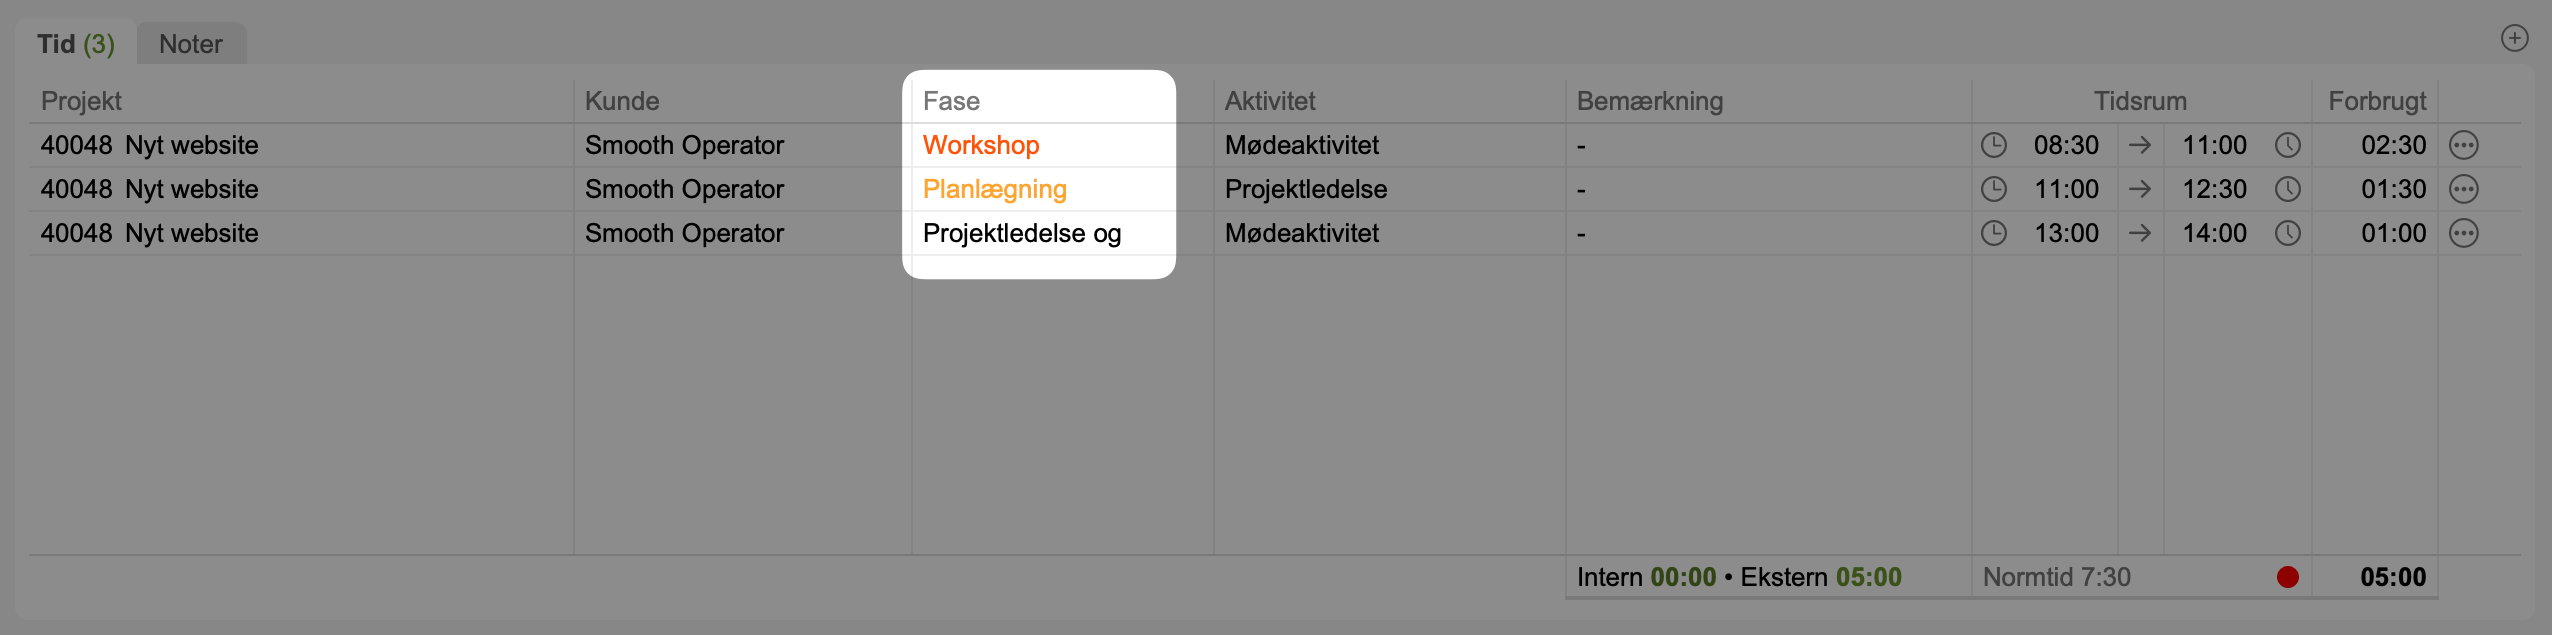Click end clock icon beside 12:30
Screen dimensions: 2552x635
[2287, 190]
